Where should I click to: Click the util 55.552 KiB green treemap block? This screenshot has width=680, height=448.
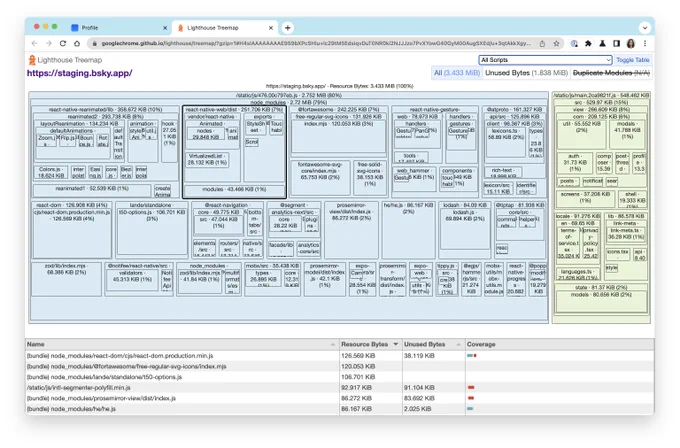(x=581, y=134)
